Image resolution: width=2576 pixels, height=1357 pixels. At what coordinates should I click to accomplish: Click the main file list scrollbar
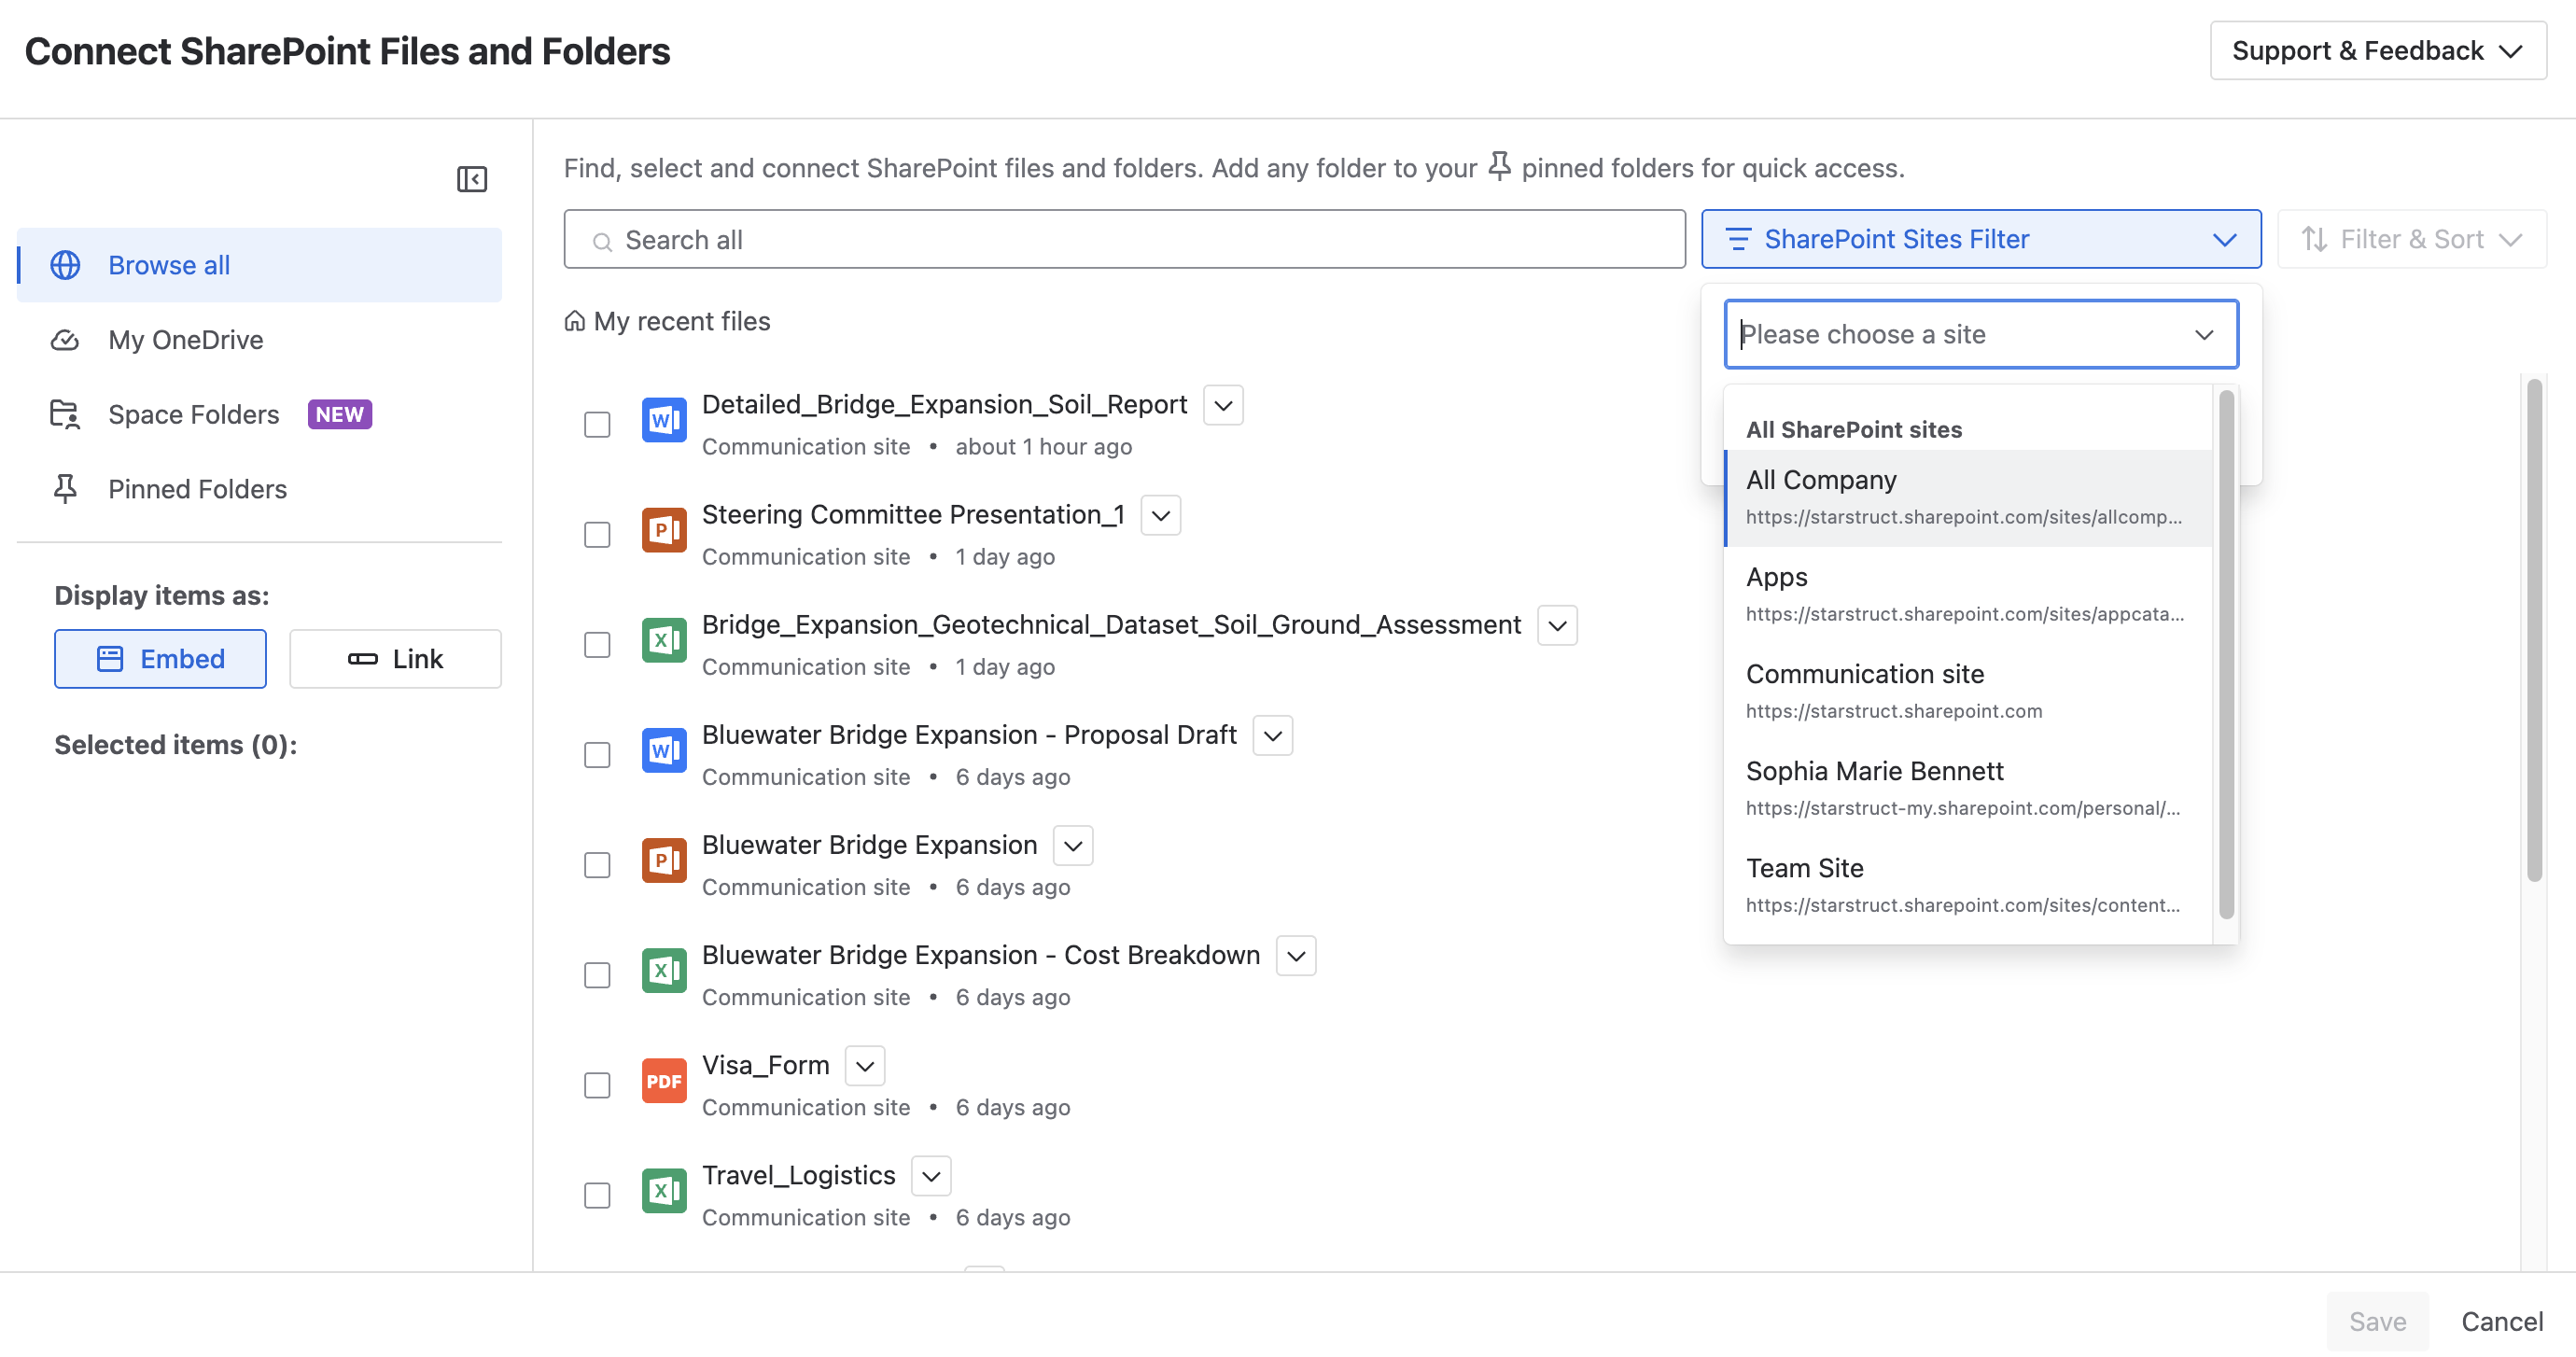[2534, 630]
